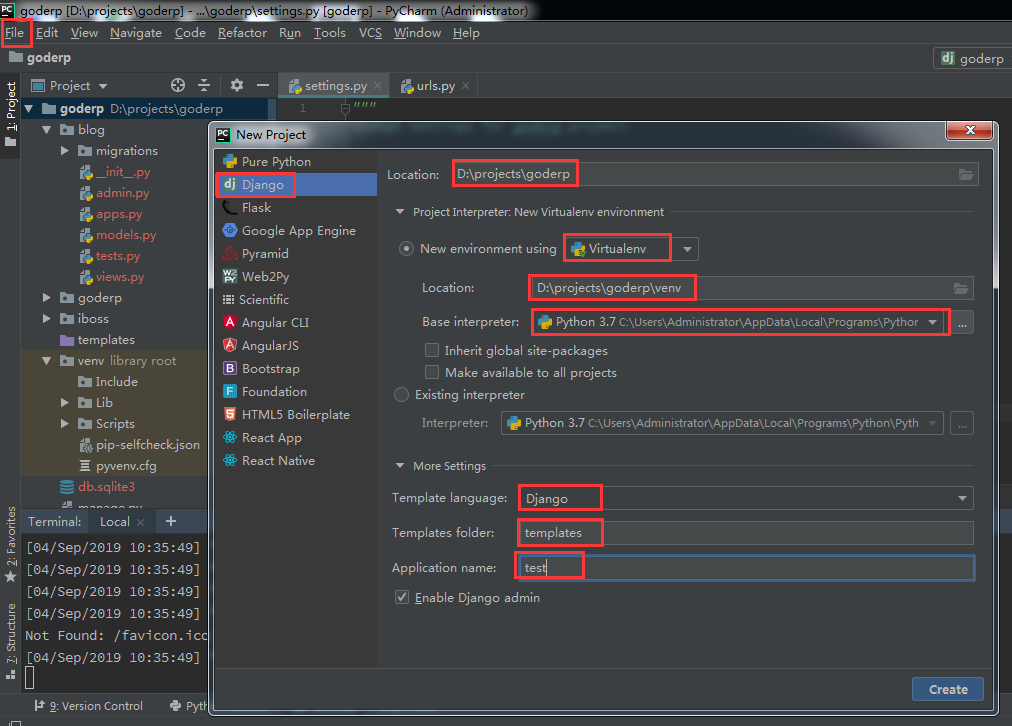Uncheck Enable Django admin checkbox

click(402, 598)
